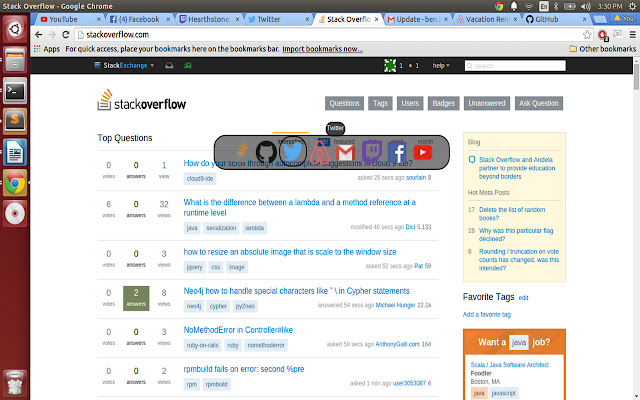Click the Tags navigation button

[x=380, y=103]
